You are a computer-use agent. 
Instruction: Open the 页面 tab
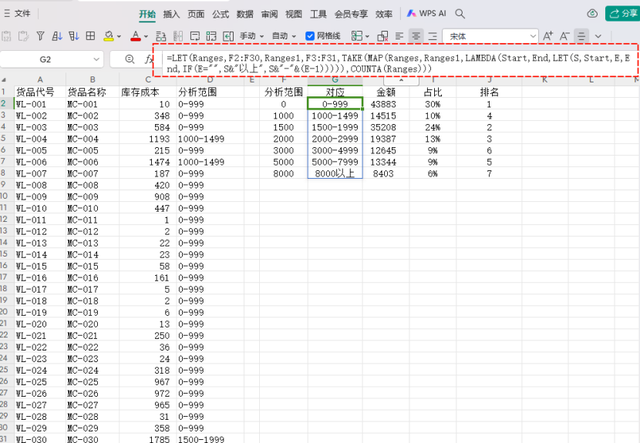[196, 14]
